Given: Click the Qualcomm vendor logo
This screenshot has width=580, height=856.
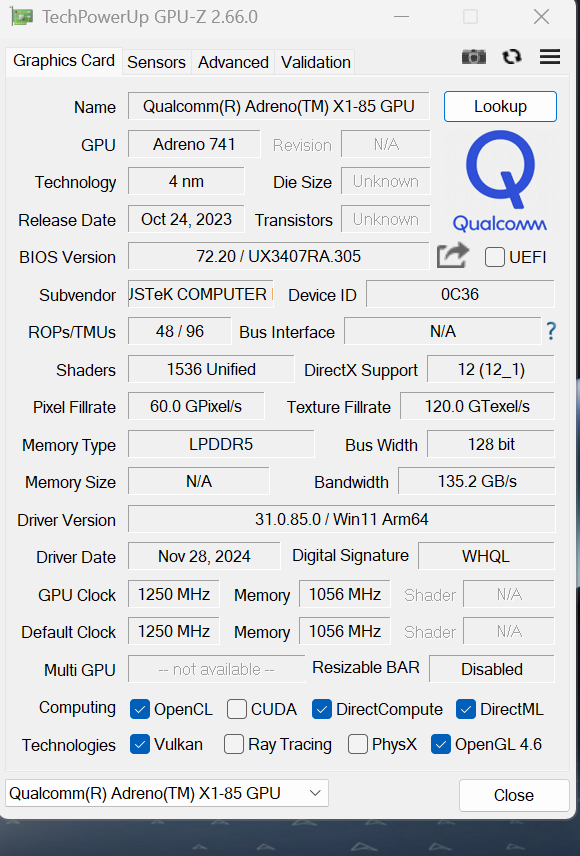Looking at the screenshot, I should coord(500,181).
